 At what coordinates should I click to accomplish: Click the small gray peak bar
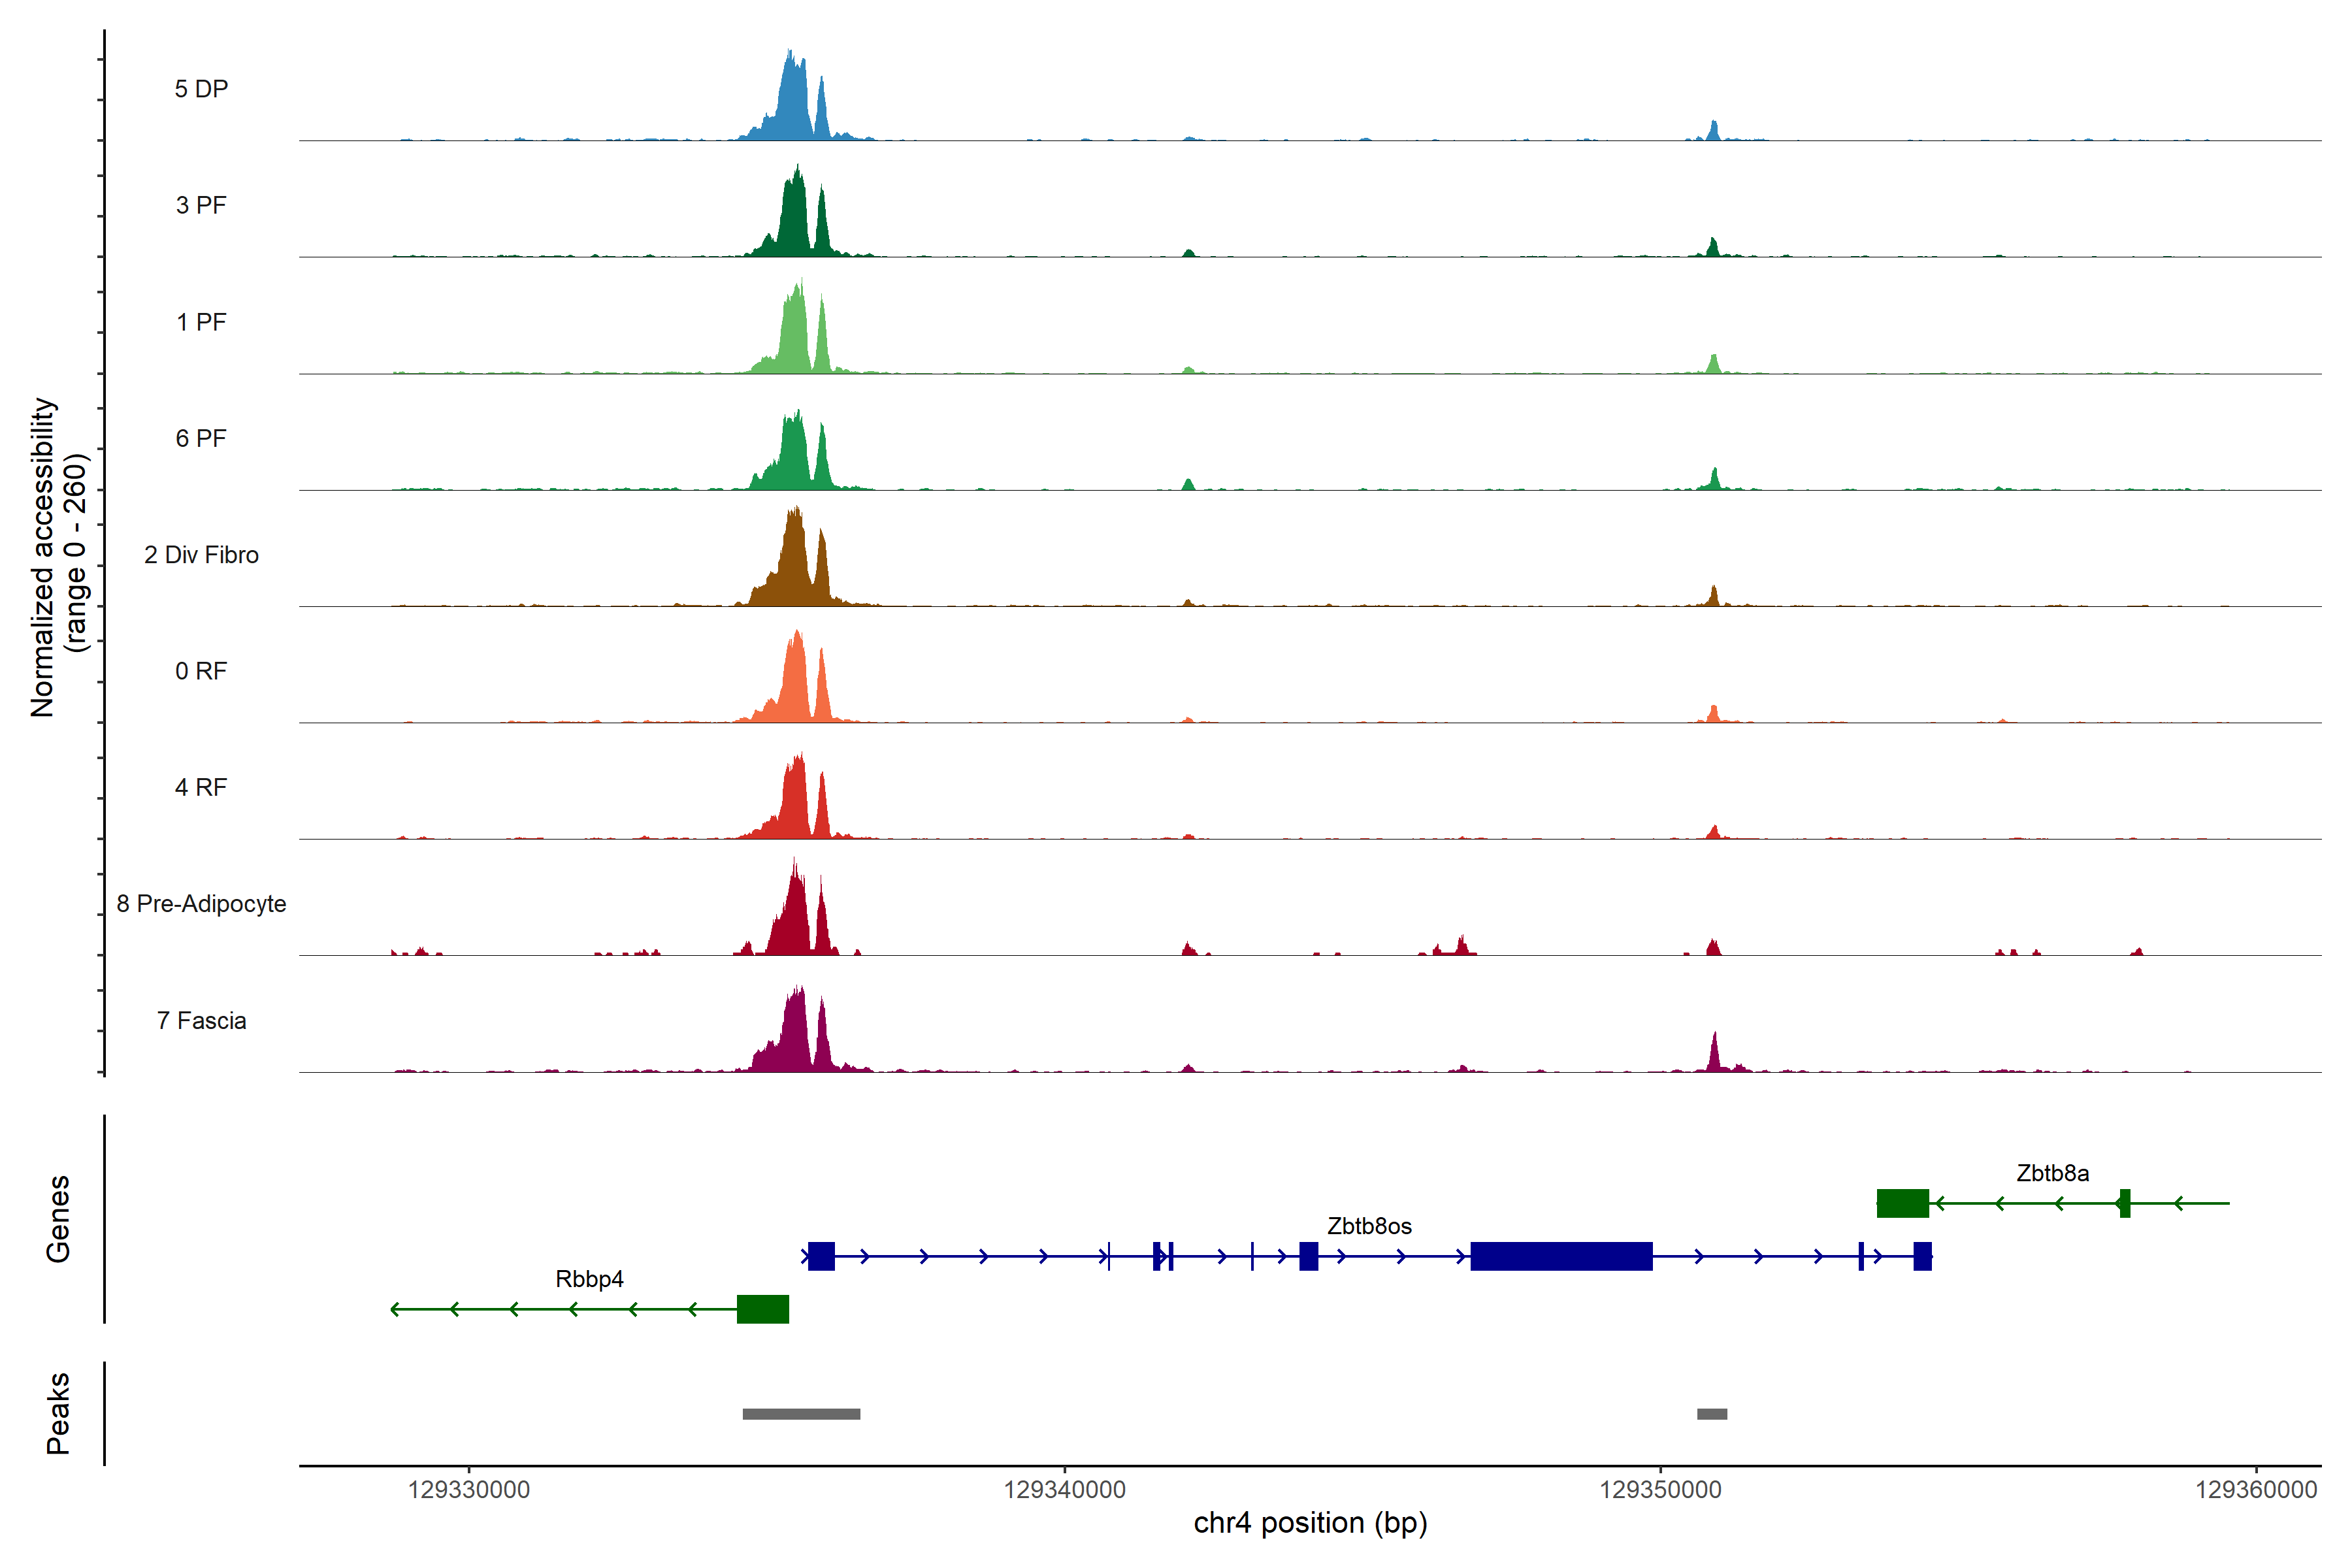(x=1712, y=1414)
